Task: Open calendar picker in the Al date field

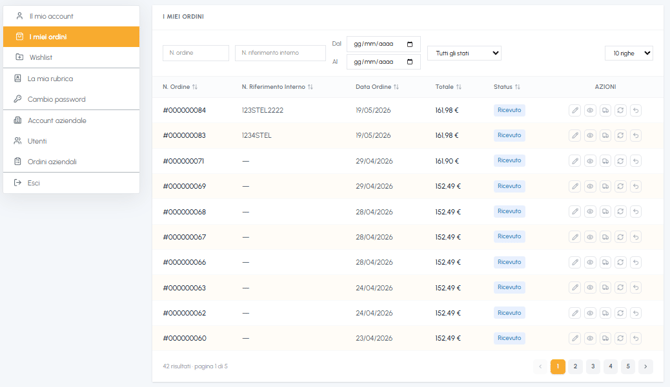Action: coord(410,62)
